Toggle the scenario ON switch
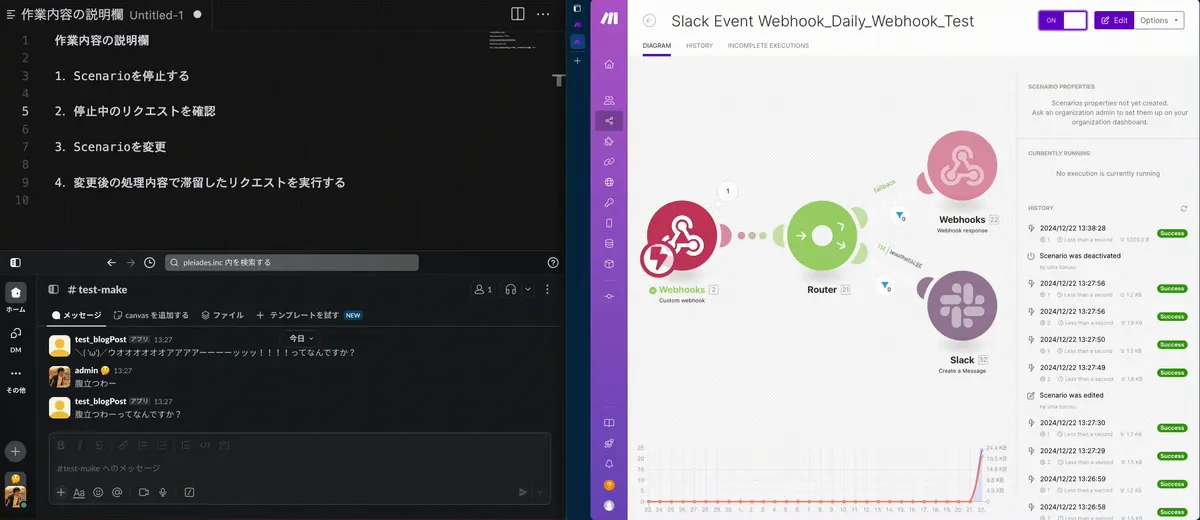Screen dimensions: 1200x520 click(1062, 20)
